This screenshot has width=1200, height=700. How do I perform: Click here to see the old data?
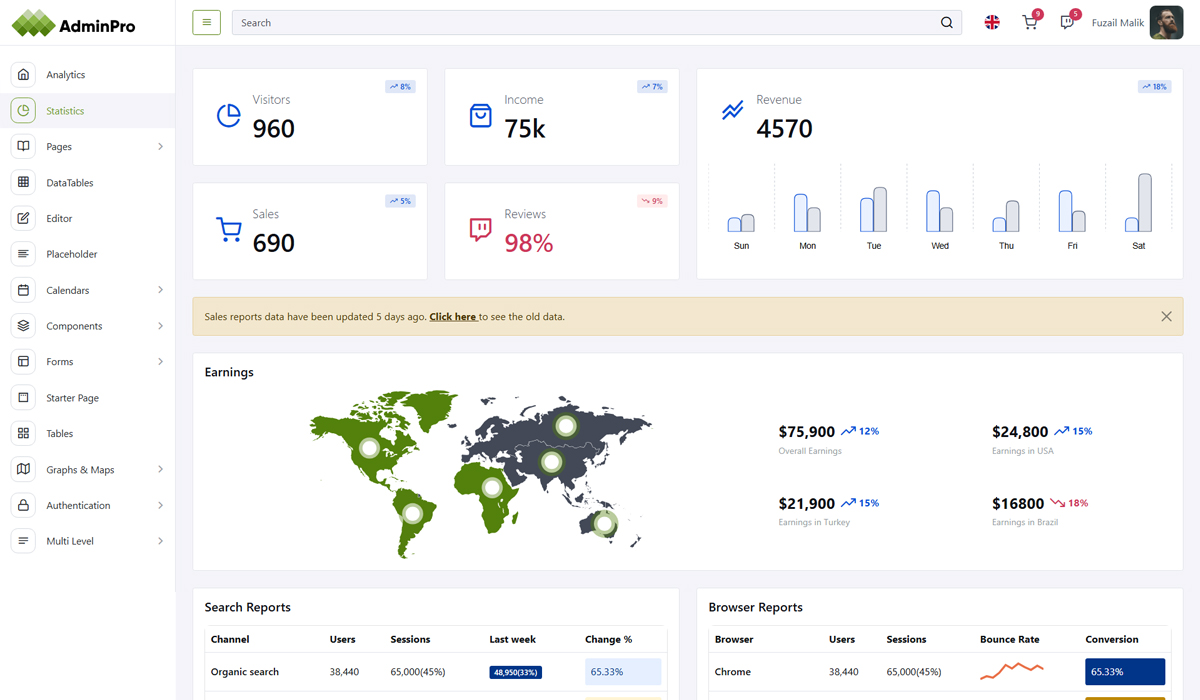452,316
